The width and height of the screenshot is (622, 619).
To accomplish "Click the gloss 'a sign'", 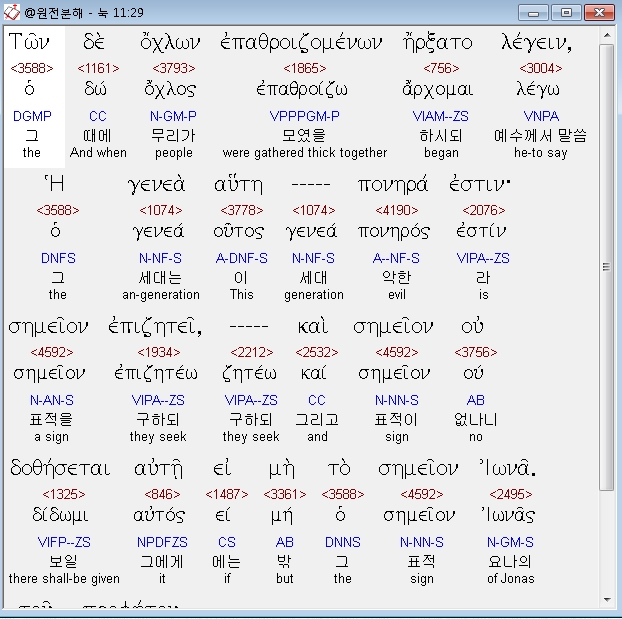I will pos(52,437).
